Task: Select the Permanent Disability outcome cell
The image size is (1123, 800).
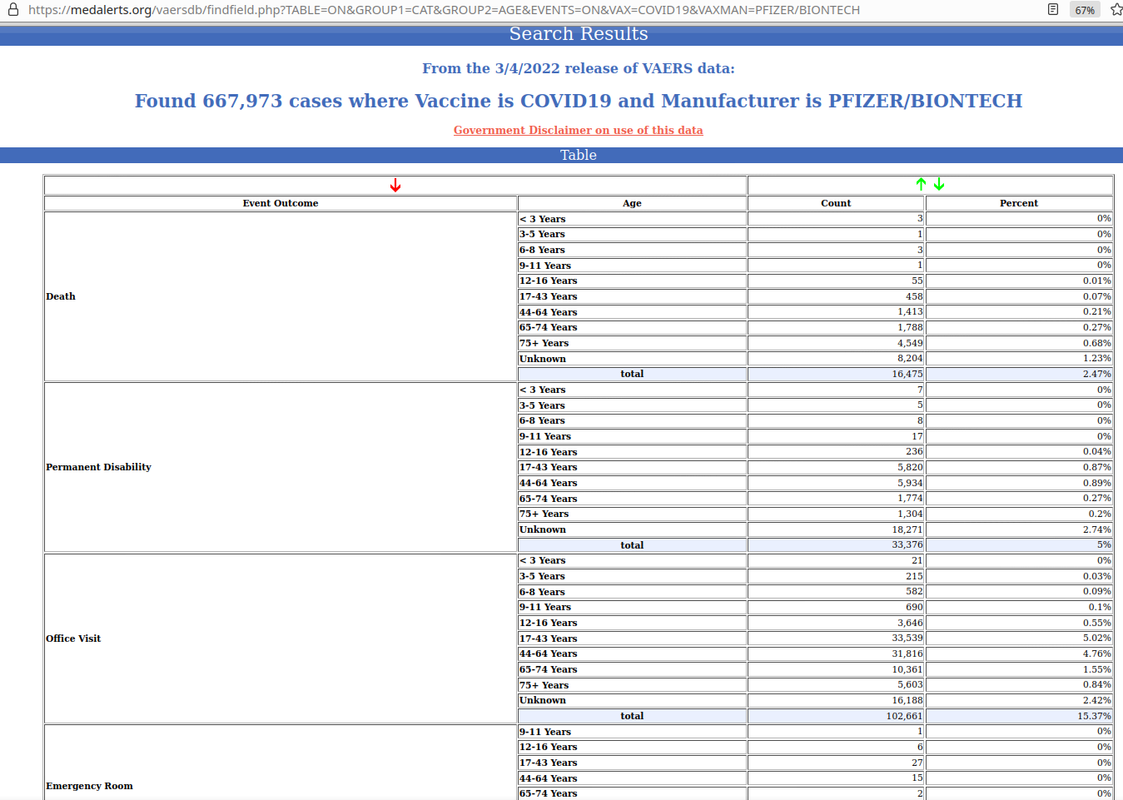Action: (x=280, y=467)
